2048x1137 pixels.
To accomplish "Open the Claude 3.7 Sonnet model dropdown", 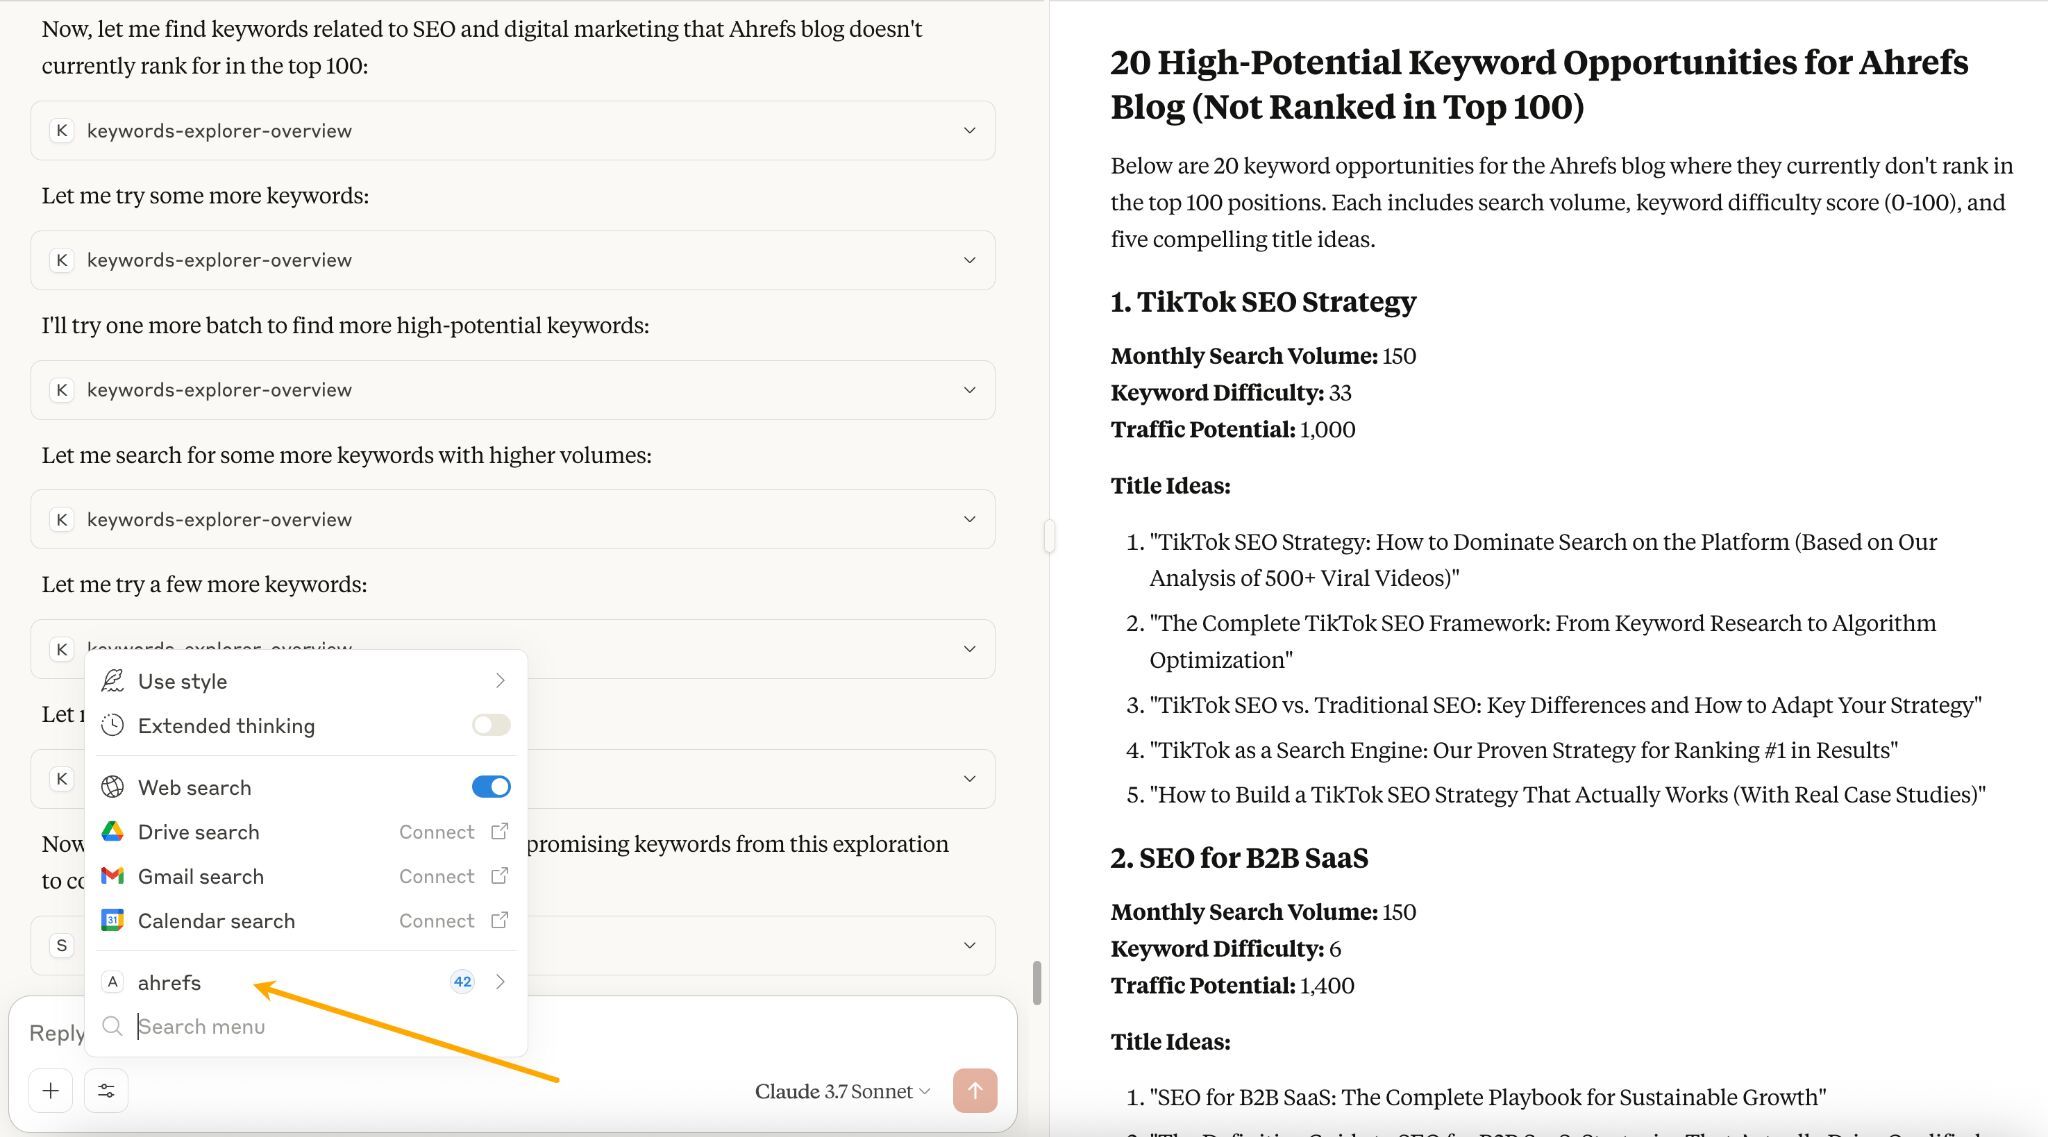I will (x=841, y=1091).
